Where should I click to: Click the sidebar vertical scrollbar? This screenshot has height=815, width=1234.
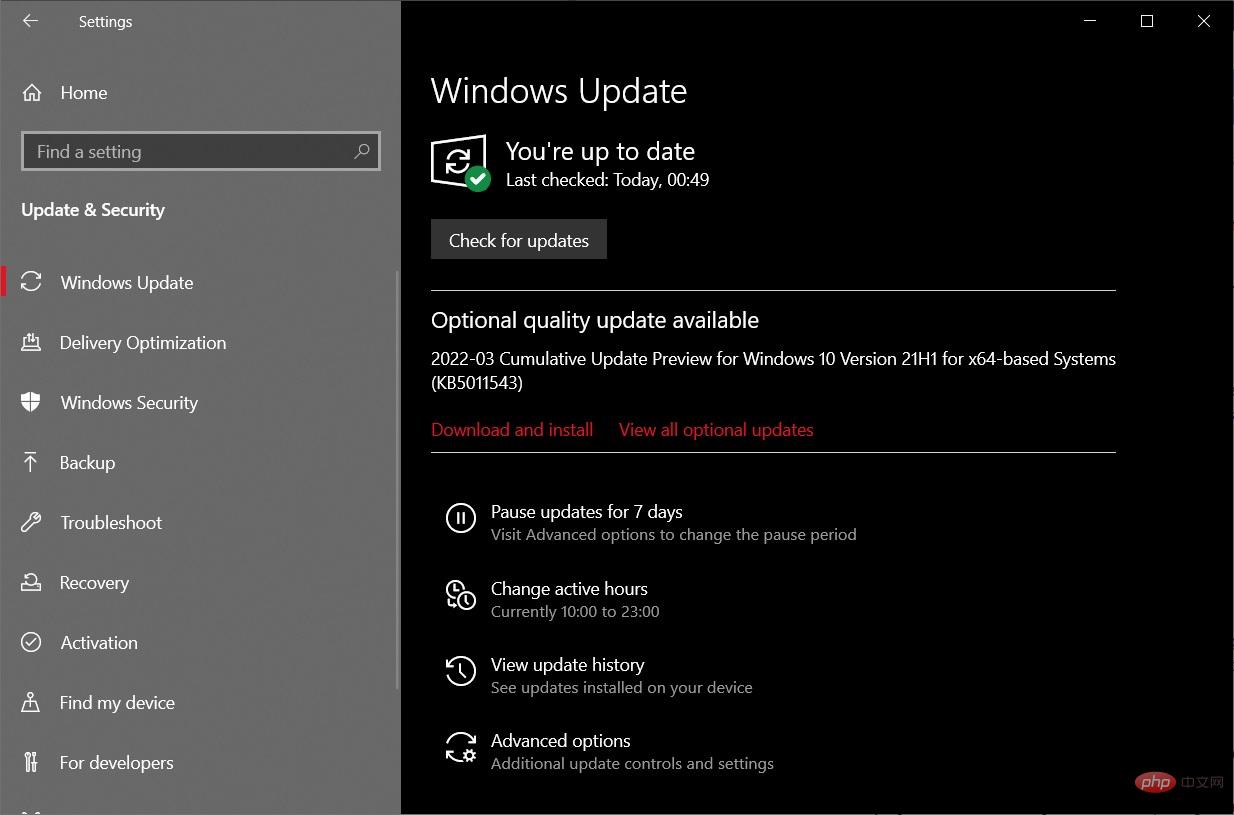[397, 480]
